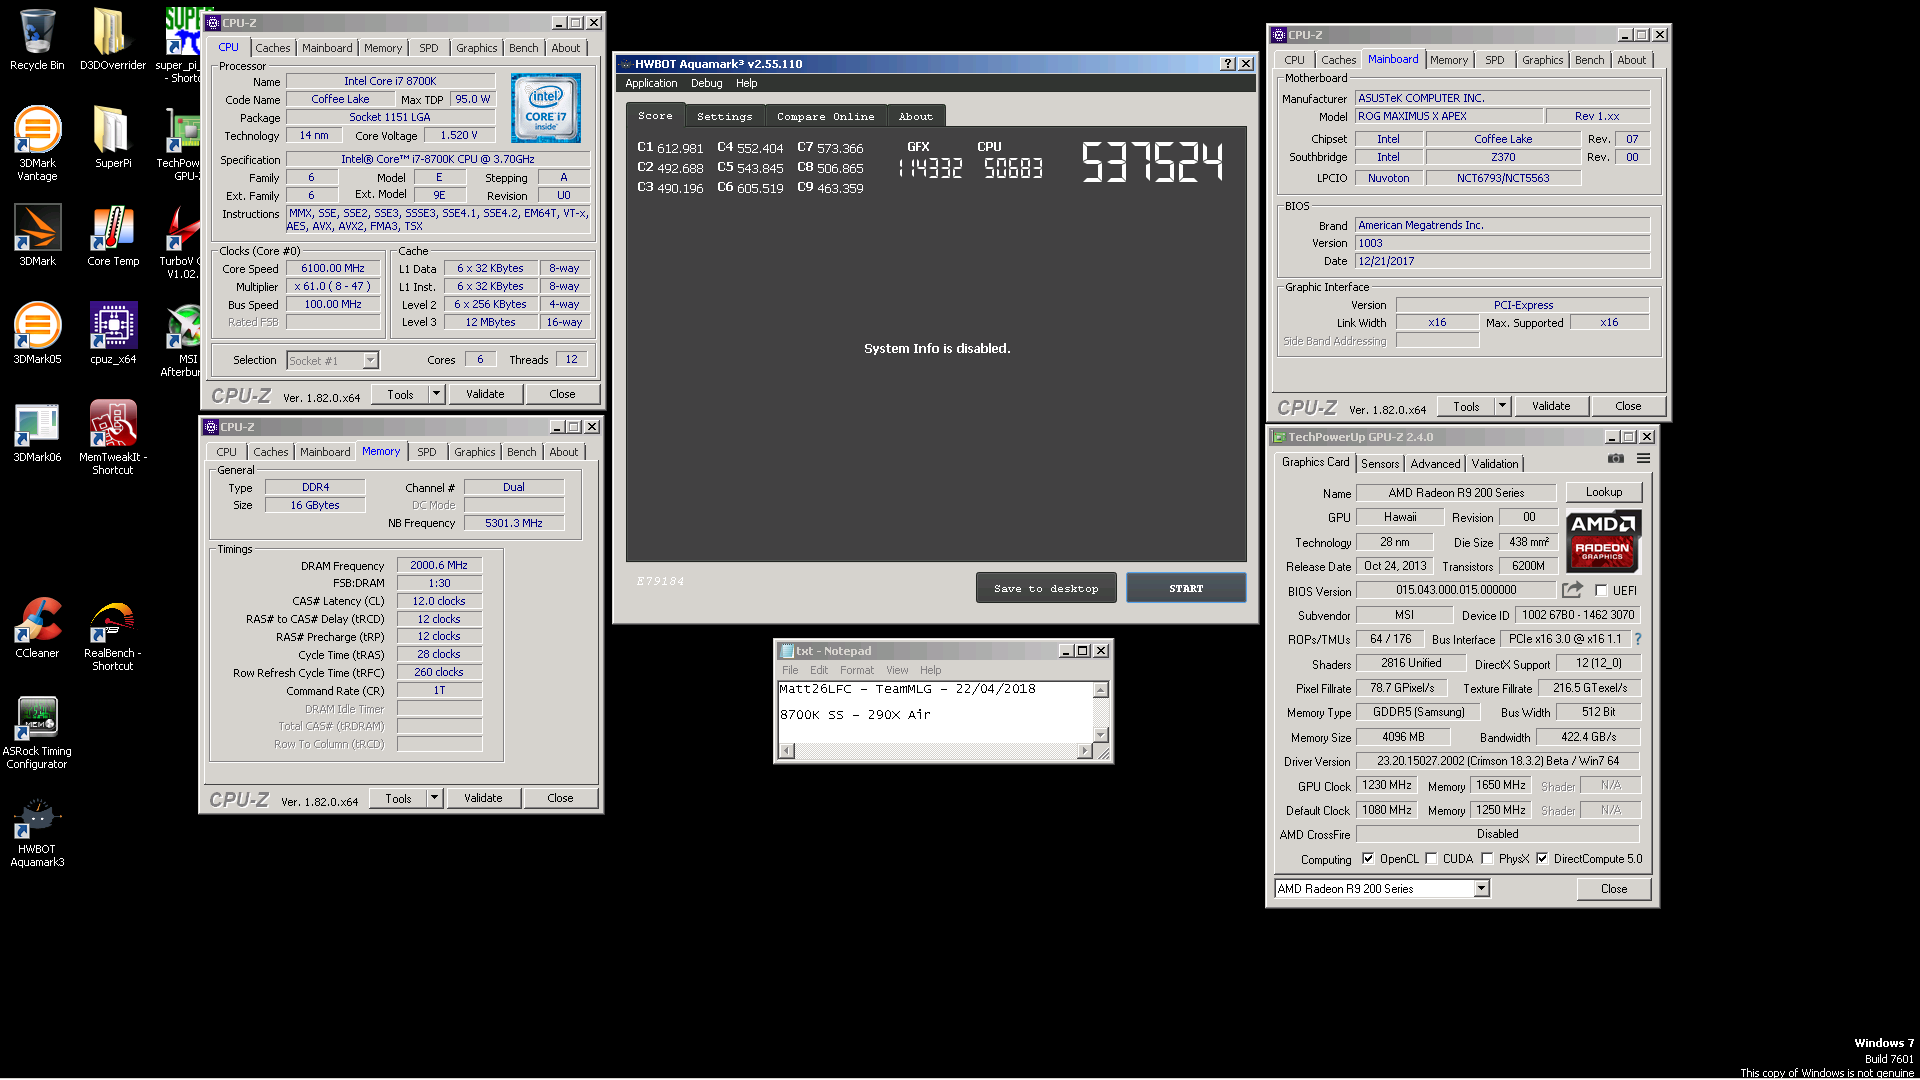Open the Compare Online tab in Aquamark
The width and height of the screenshot is (1920, 1080).
tap(825, 117)
